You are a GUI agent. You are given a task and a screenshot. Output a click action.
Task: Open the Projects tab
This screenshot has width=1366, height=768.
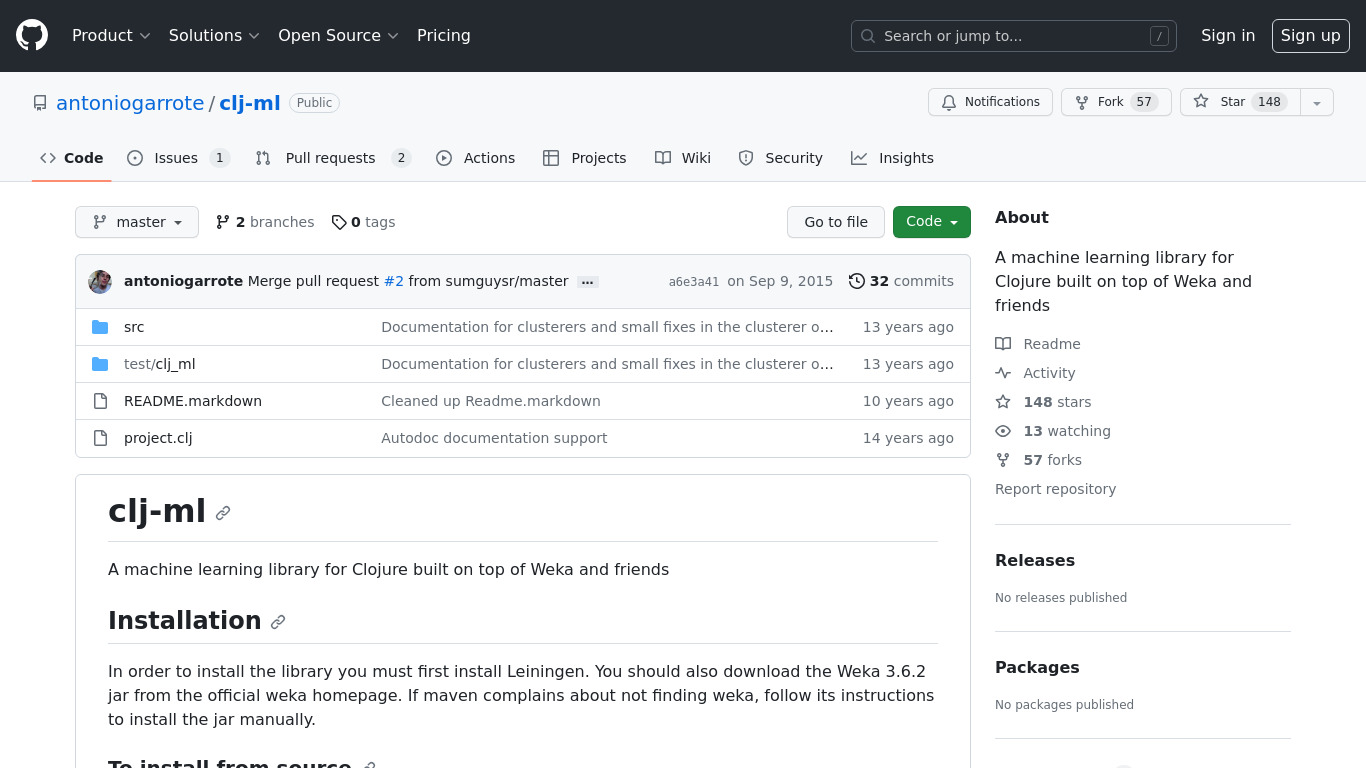(x=585, y=158)
